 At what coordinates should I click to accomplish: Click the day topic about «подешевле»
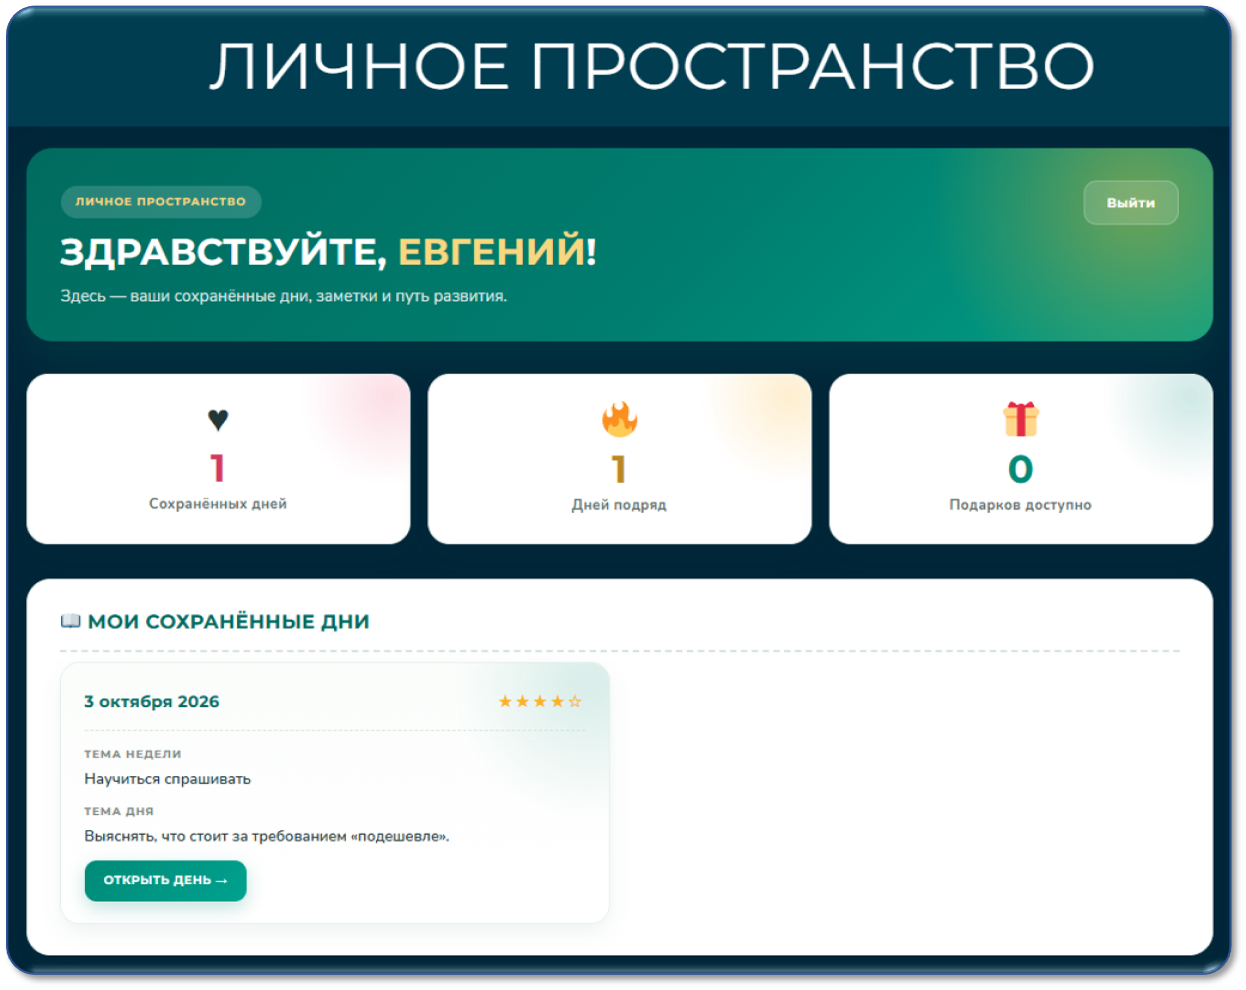point(267,836)
